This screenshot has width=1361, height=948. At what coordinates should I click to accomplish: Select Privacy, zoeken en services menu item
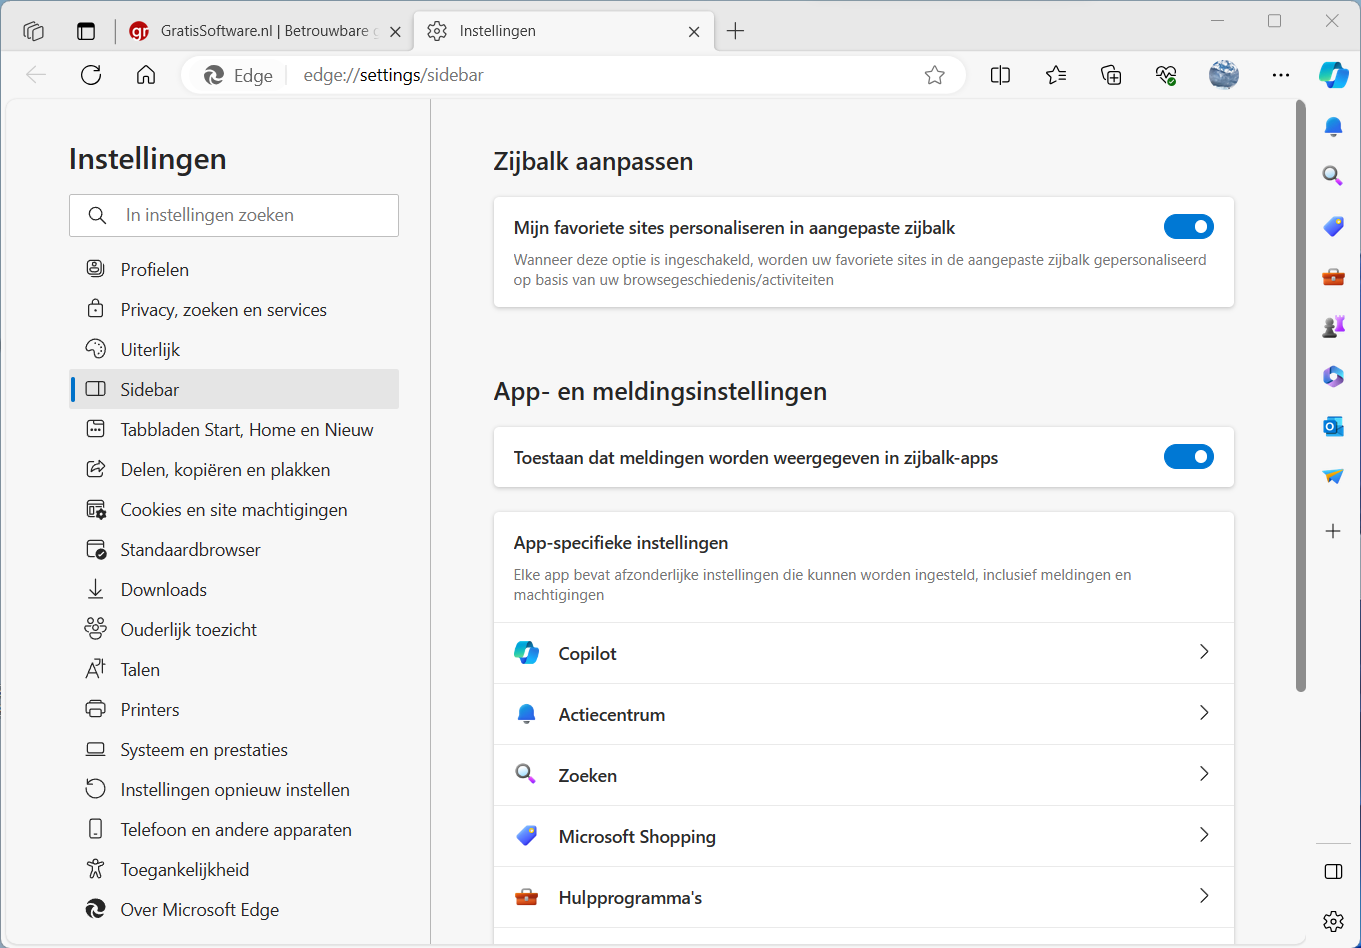pos(223,310)
